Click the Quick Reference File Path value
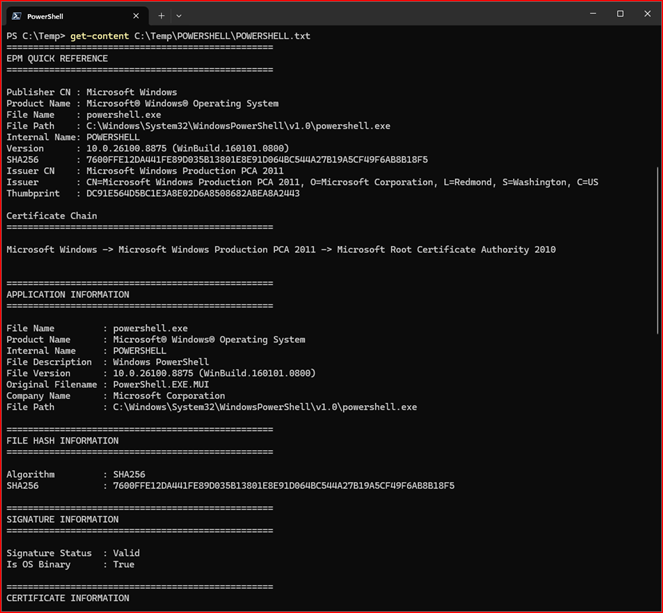This screenshot has height=613, width=663. [x=238, y=126]
